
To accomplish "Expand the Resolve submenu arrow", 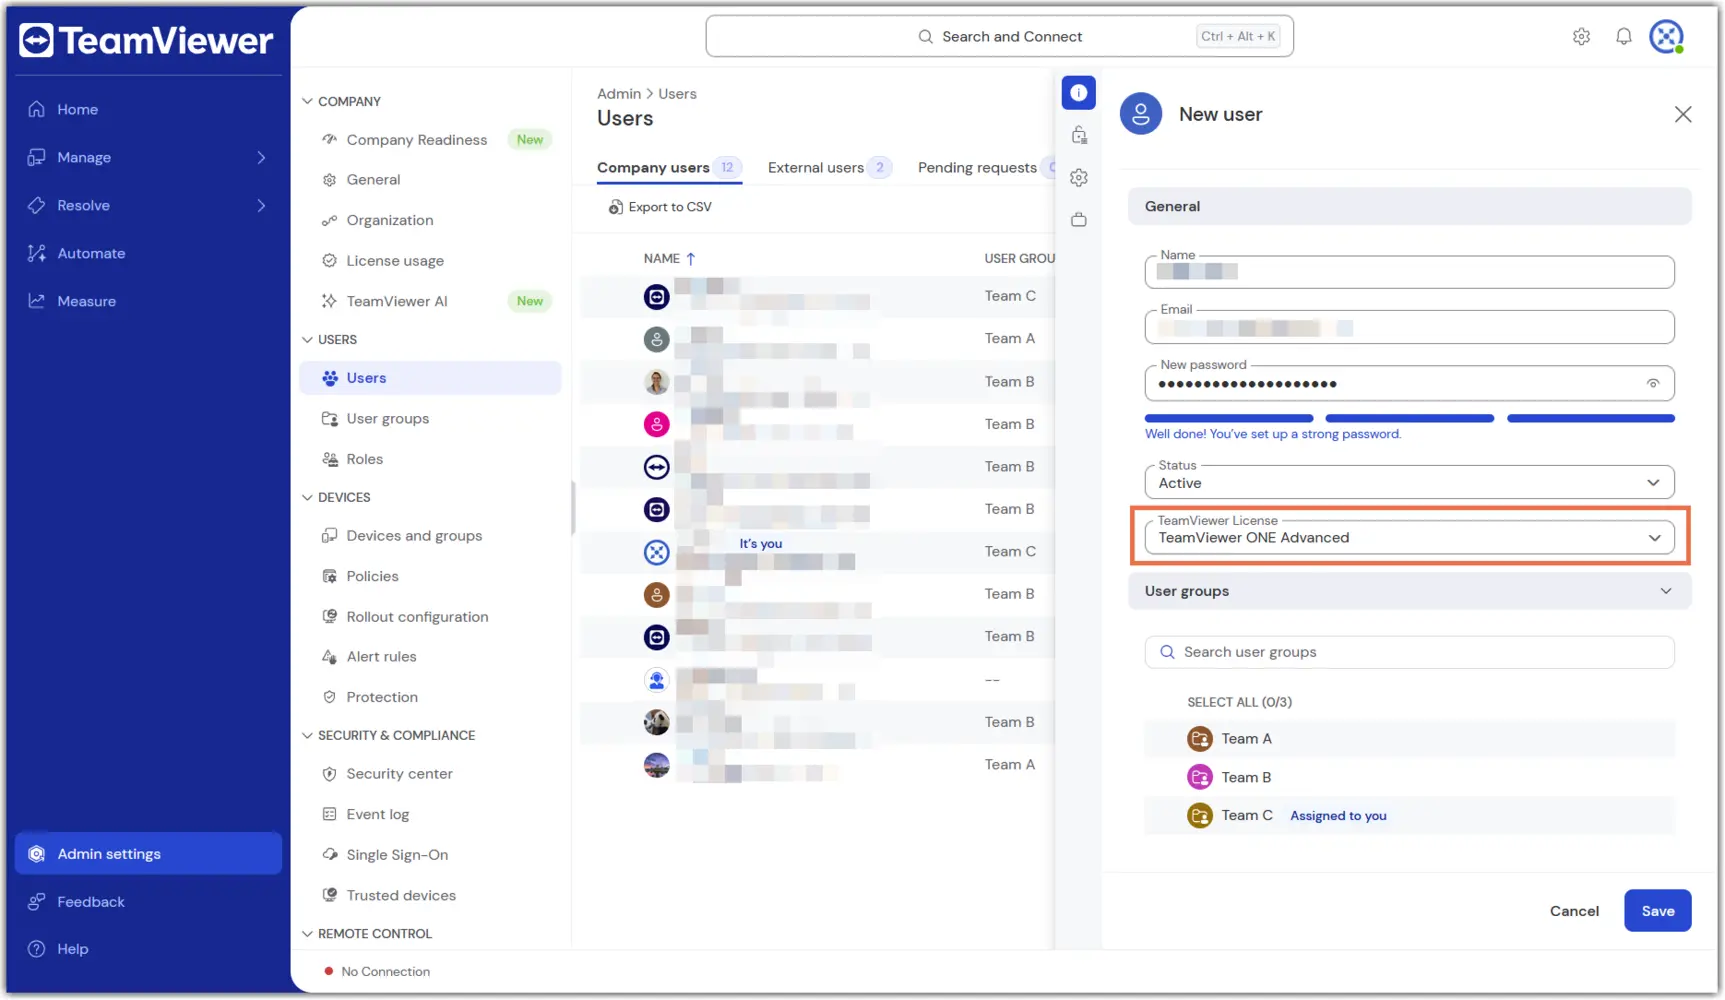I will (x=261, y=205).
